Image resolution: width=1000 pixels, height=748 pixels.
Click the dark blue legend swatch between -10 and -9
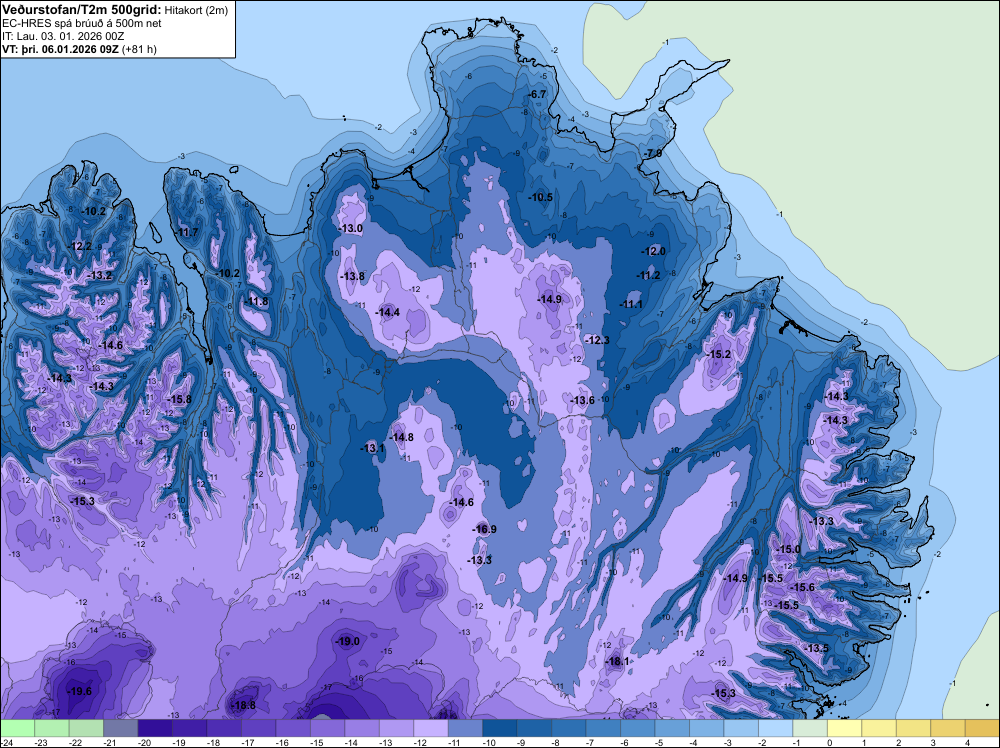tap(499, 729)
